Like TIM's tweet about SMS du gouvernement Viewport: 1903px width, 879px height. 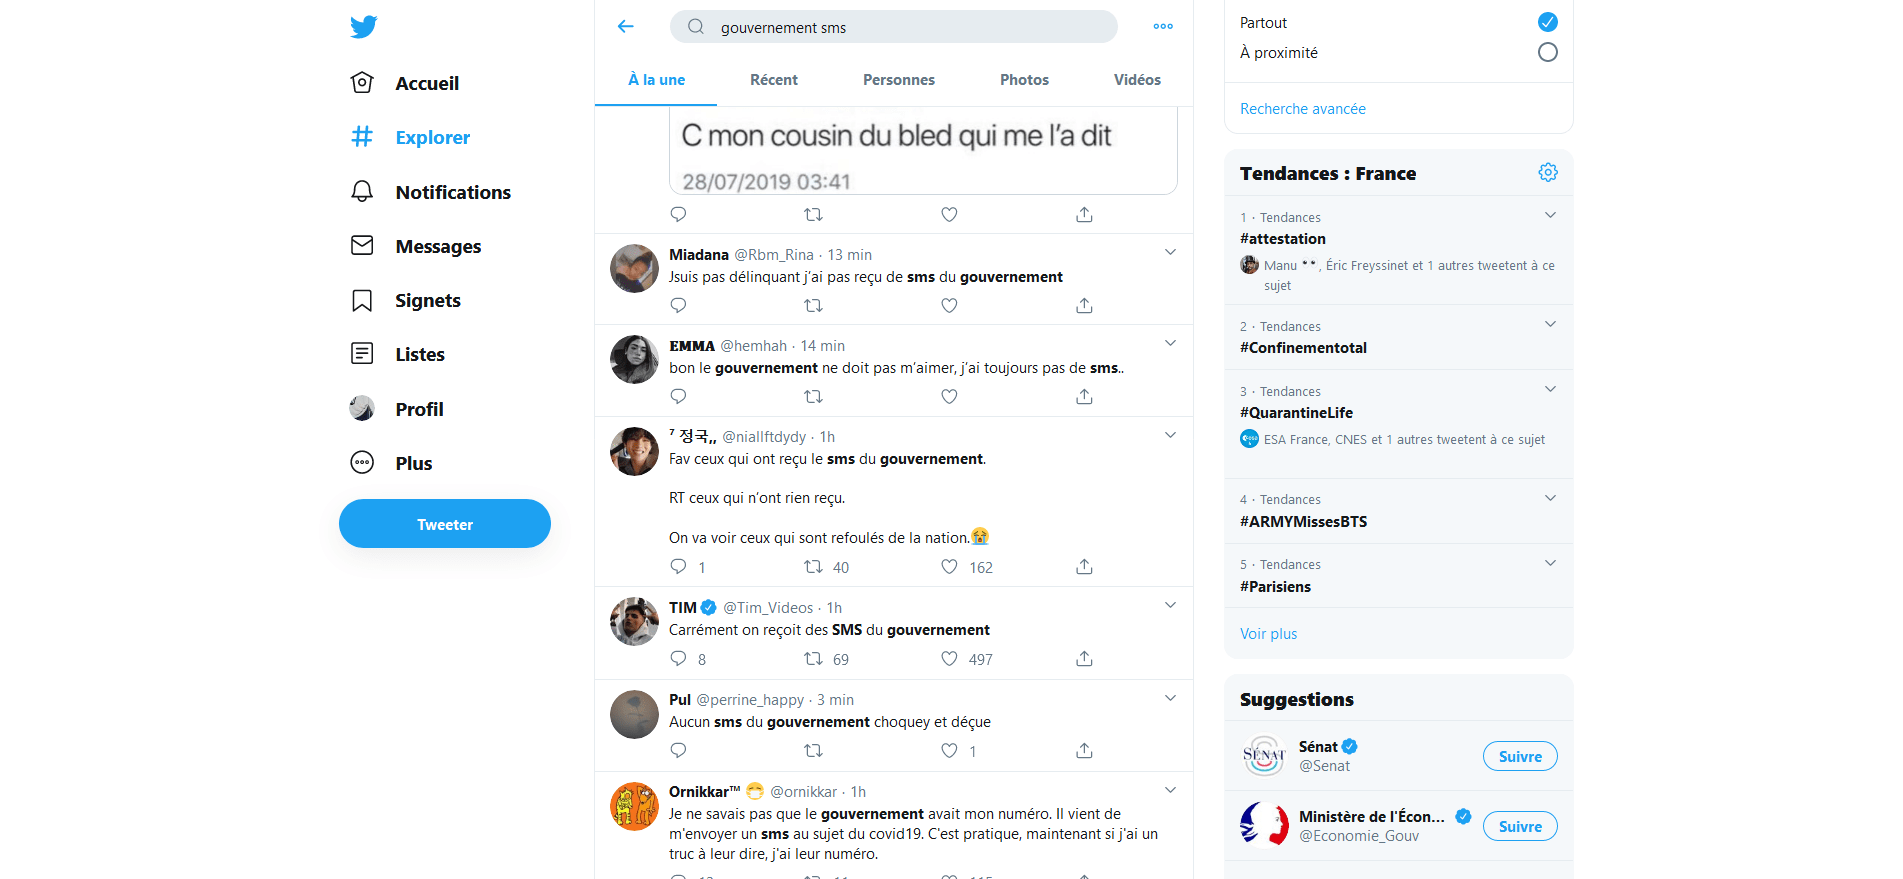click(949, 659)
